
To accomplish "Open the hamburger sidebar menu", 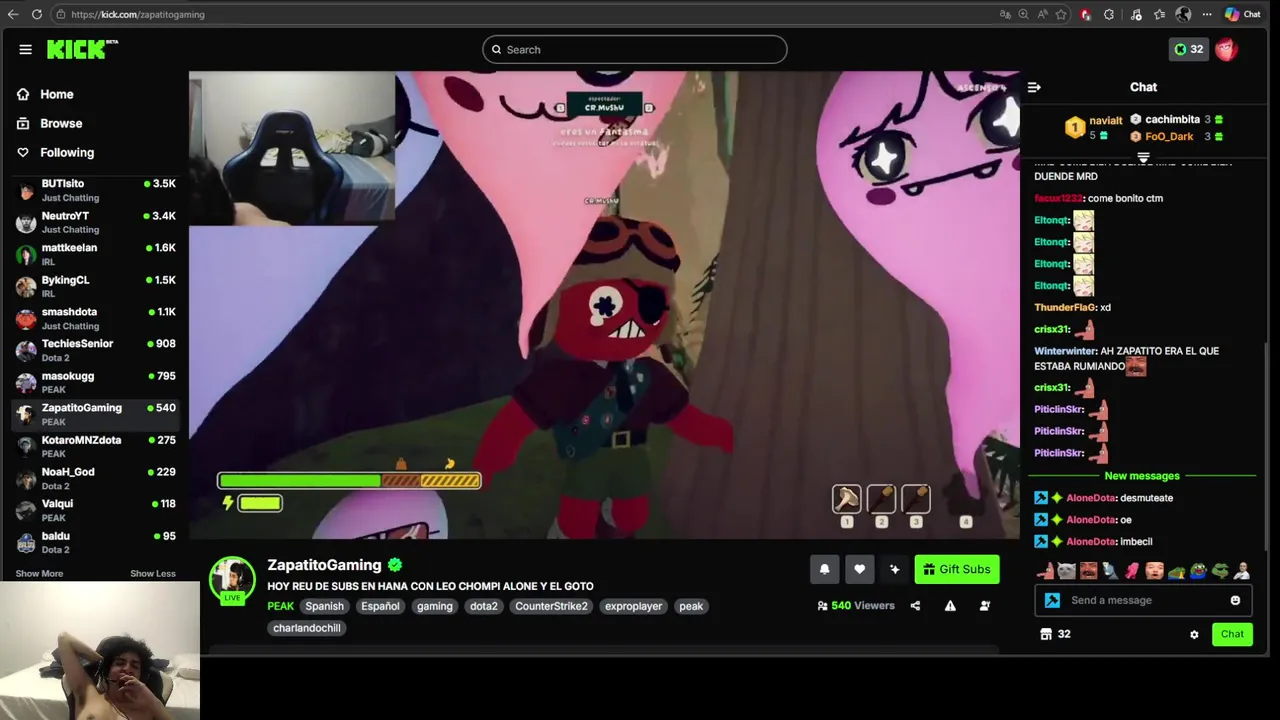I will [x=25, y=49].
